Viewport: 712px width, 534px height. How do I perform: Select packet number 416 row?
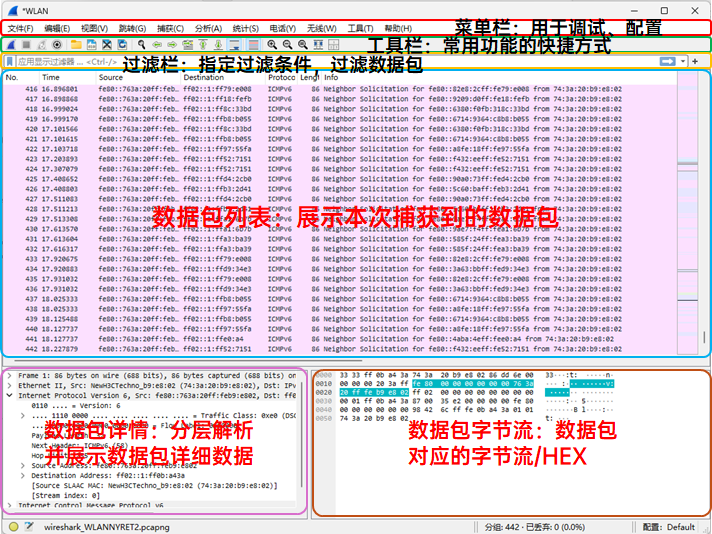[340, 89]
